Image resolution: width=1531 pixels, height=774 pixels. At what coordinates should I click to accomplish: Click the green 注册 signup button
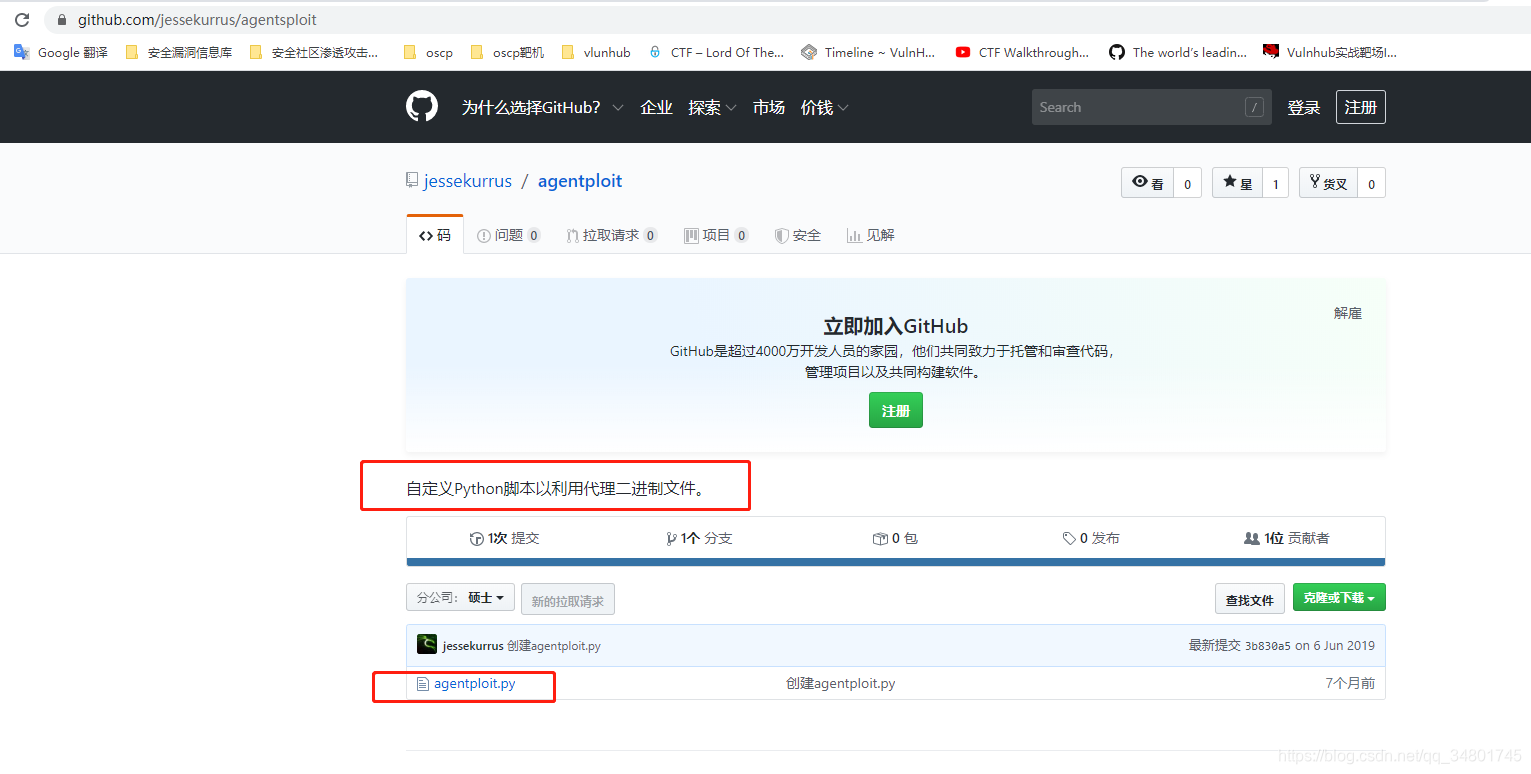pos(895,410)
